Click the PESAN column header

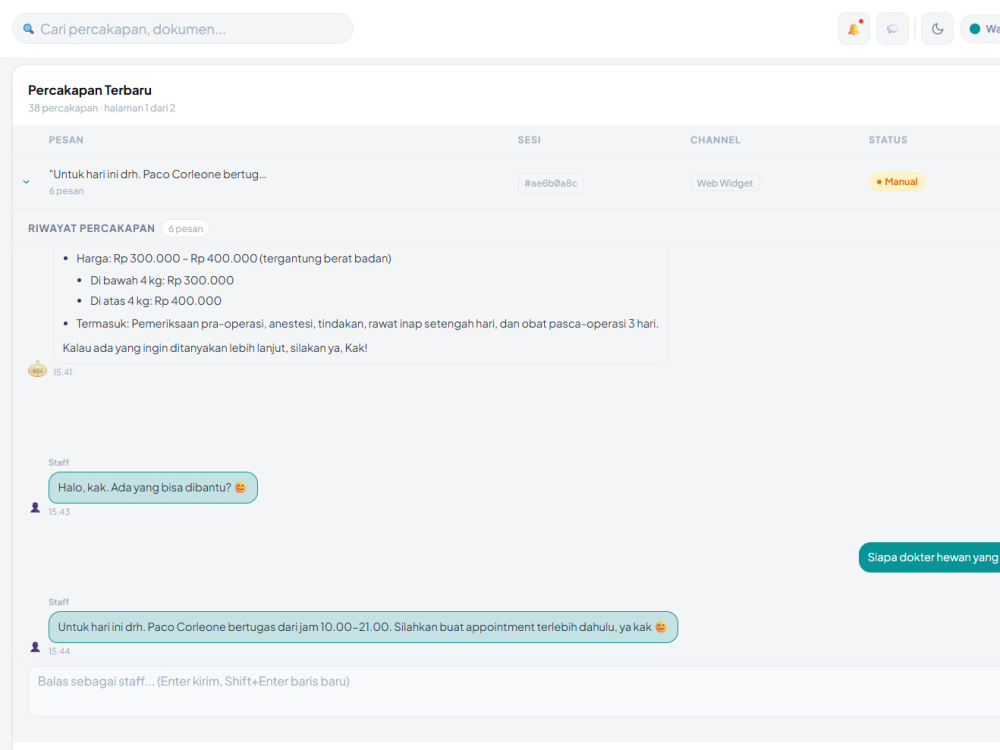pyautogui.click(x=66, y=140)
